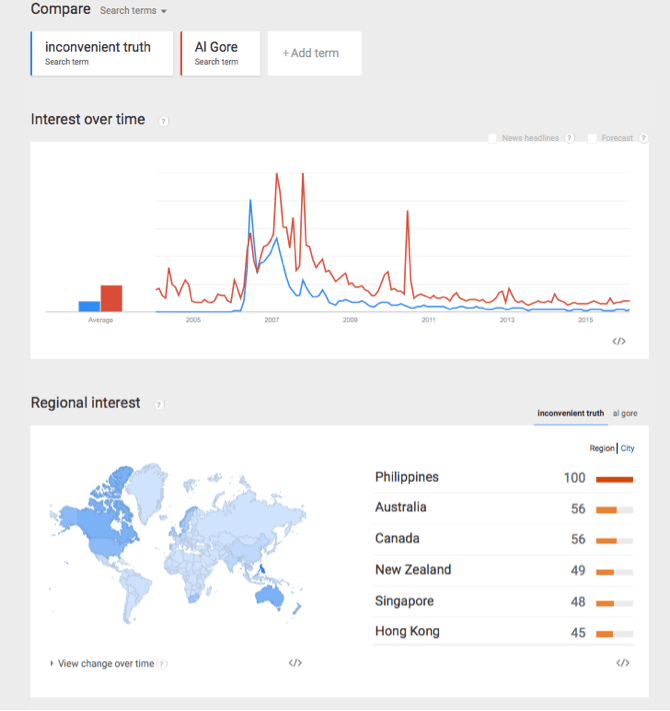Click embed icon beneath the world map
Image resolution: width=670 pixels, height=711 pixels.
coord(295,663)
